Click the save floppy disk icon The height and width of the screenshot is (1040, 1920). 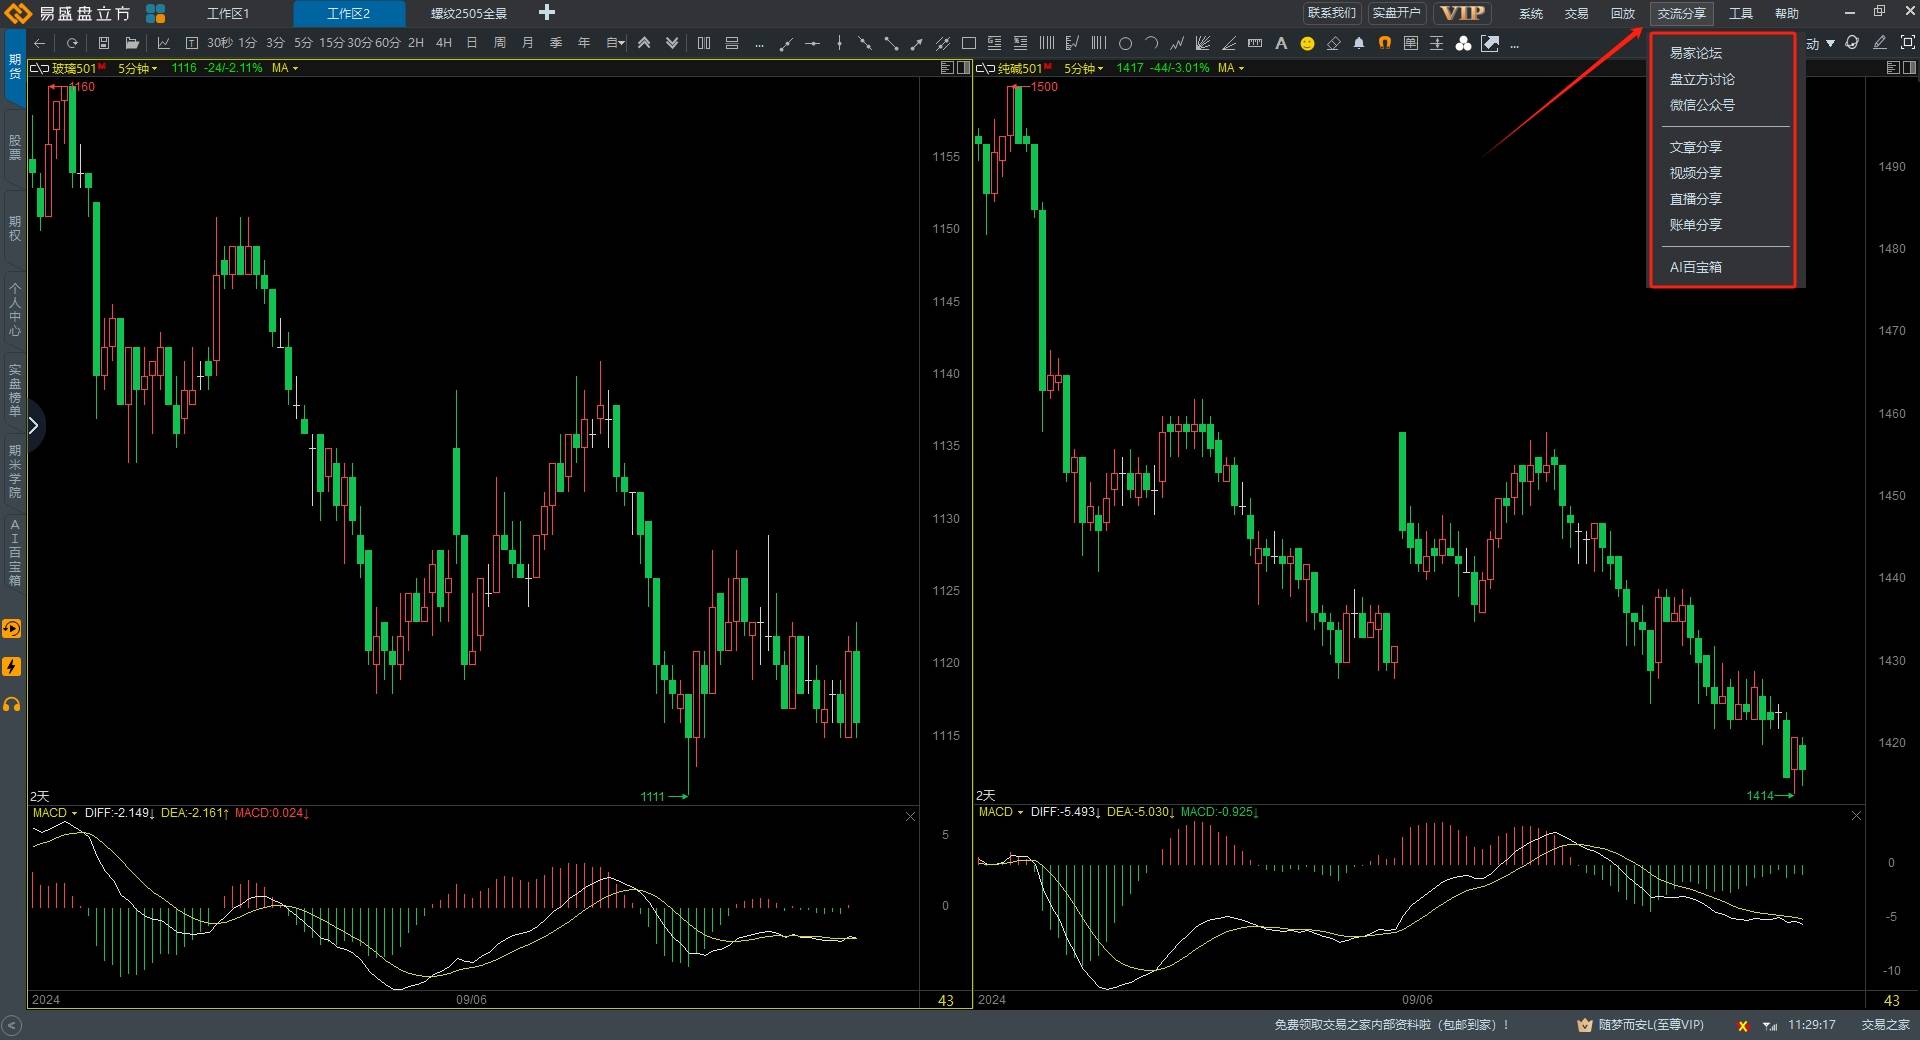(103, 43)
